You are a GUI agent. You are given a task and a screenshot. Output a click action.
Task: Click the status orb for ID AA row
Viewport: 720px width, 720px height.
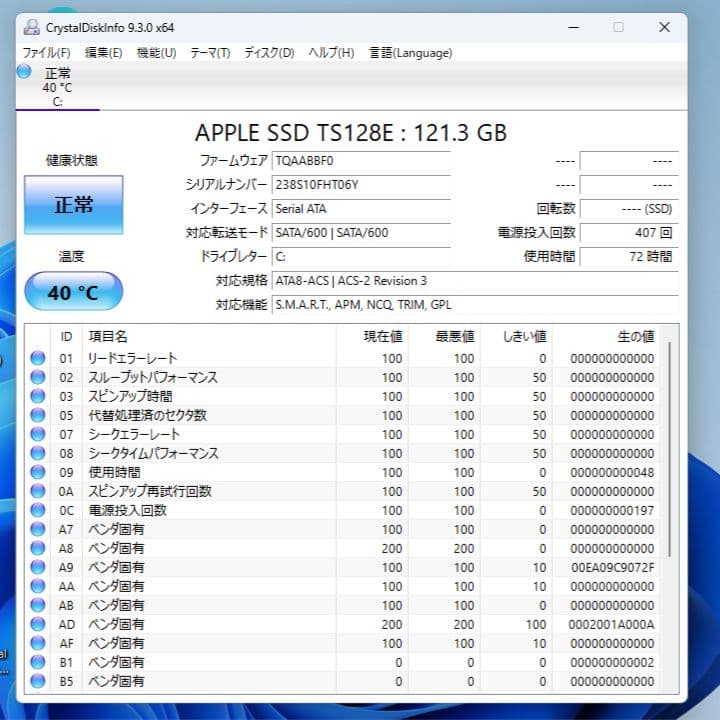click(38, 586)
